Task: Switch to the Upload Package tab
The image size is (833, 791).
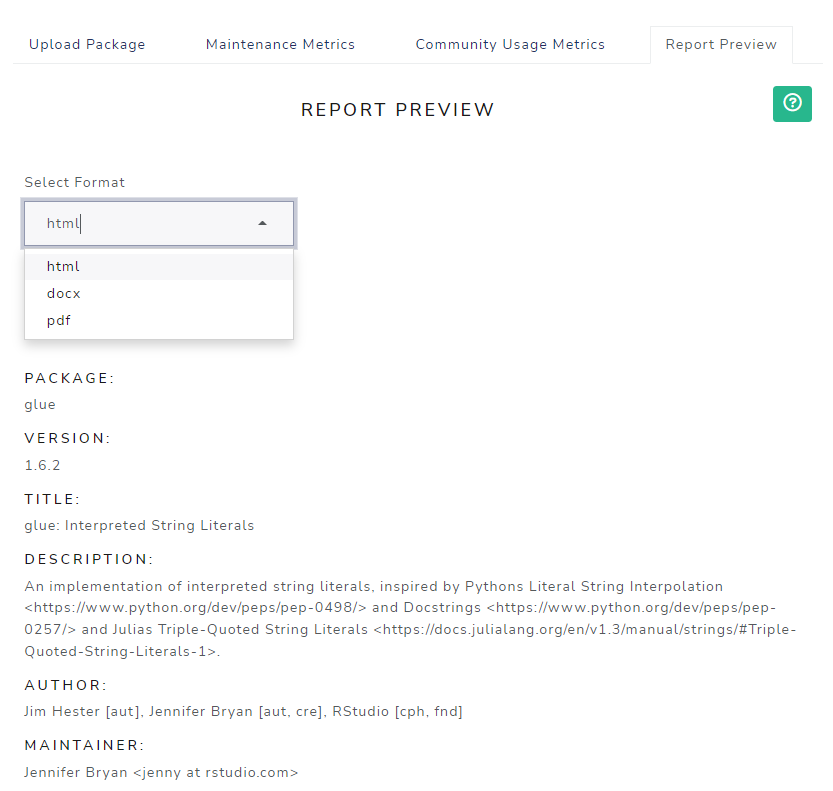Action: click(87, 45)
